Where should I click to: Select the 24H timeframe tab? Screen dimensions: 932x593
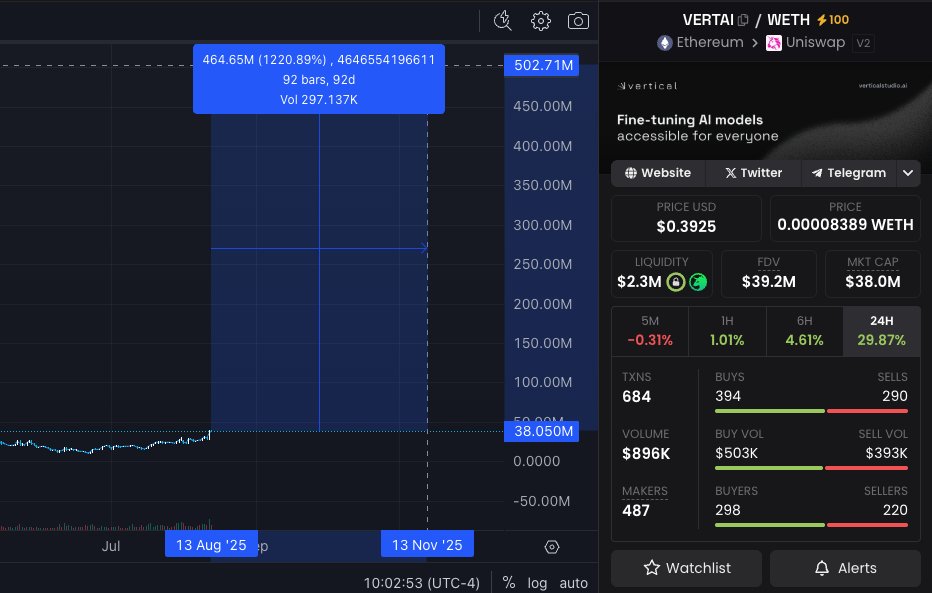[881, 332]
